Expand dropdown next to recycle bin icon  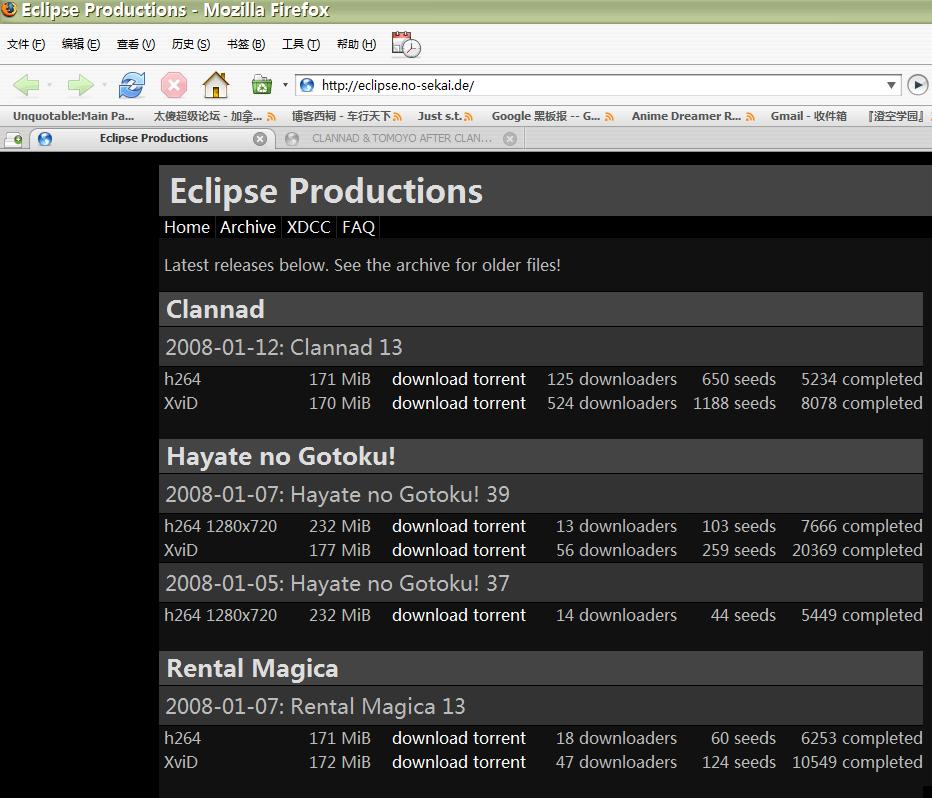click(x=285, y=85)
